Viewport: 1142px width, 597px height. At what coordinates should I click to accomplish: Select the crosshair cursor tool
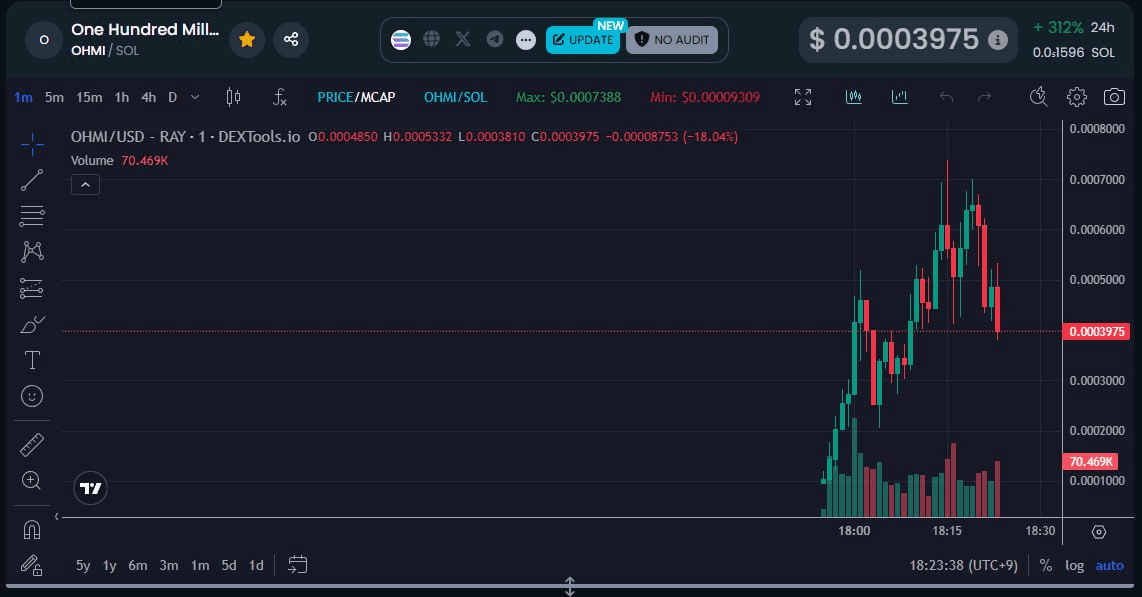pyautogui.click(x=32, y=144)
